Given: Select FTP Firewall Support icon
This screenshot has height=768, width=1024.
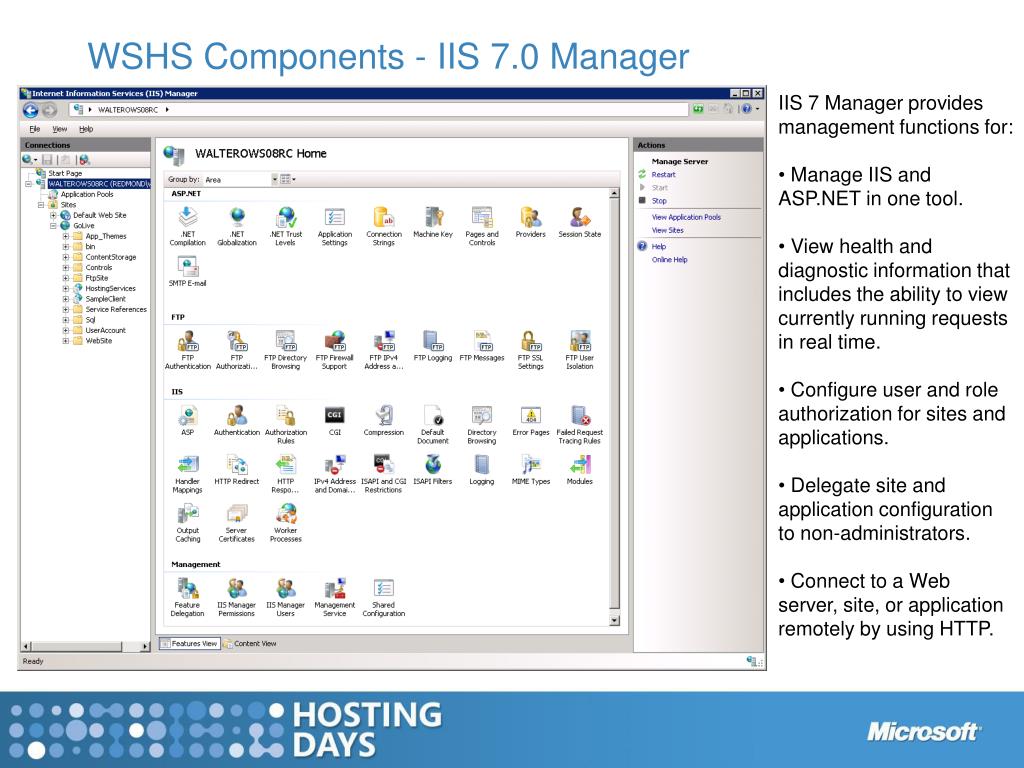Looking at the screenshot, I should pyautogui.click(x=334, y=349).
